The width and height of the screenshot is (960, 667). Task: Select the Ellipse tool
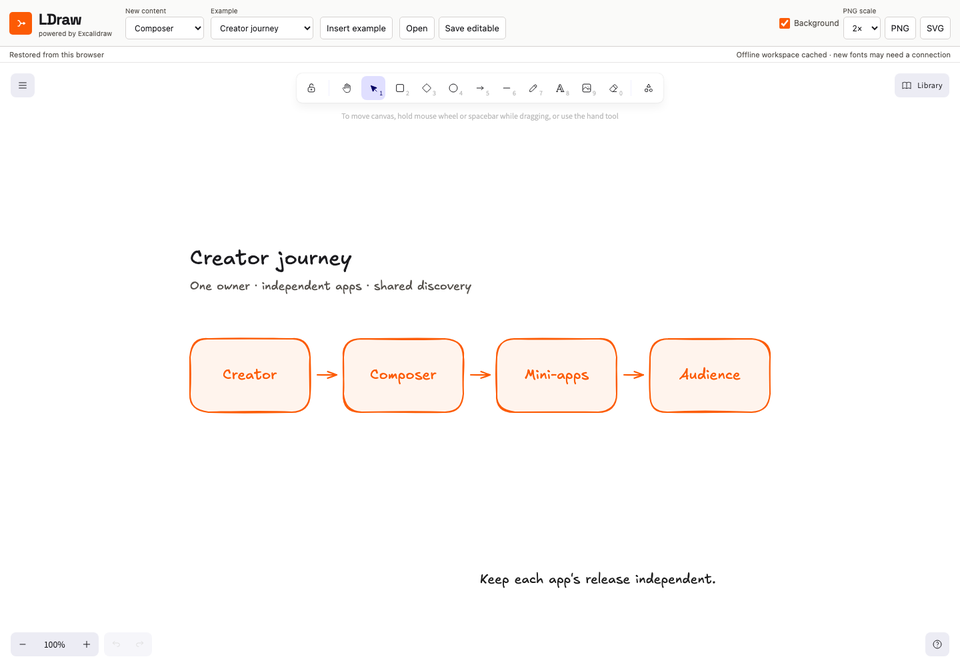pos(453,88)
